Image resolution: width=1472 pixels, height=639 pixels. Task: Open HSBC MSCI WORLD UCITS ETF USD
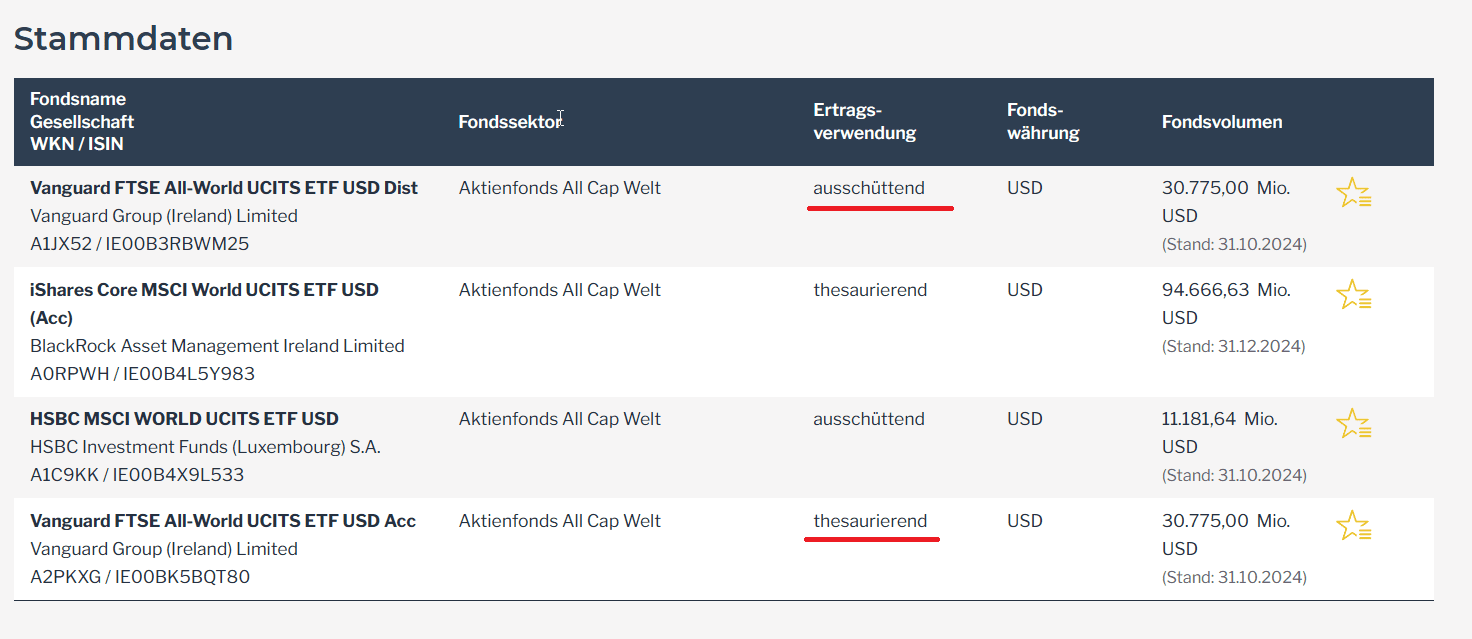tap(184, 419)
